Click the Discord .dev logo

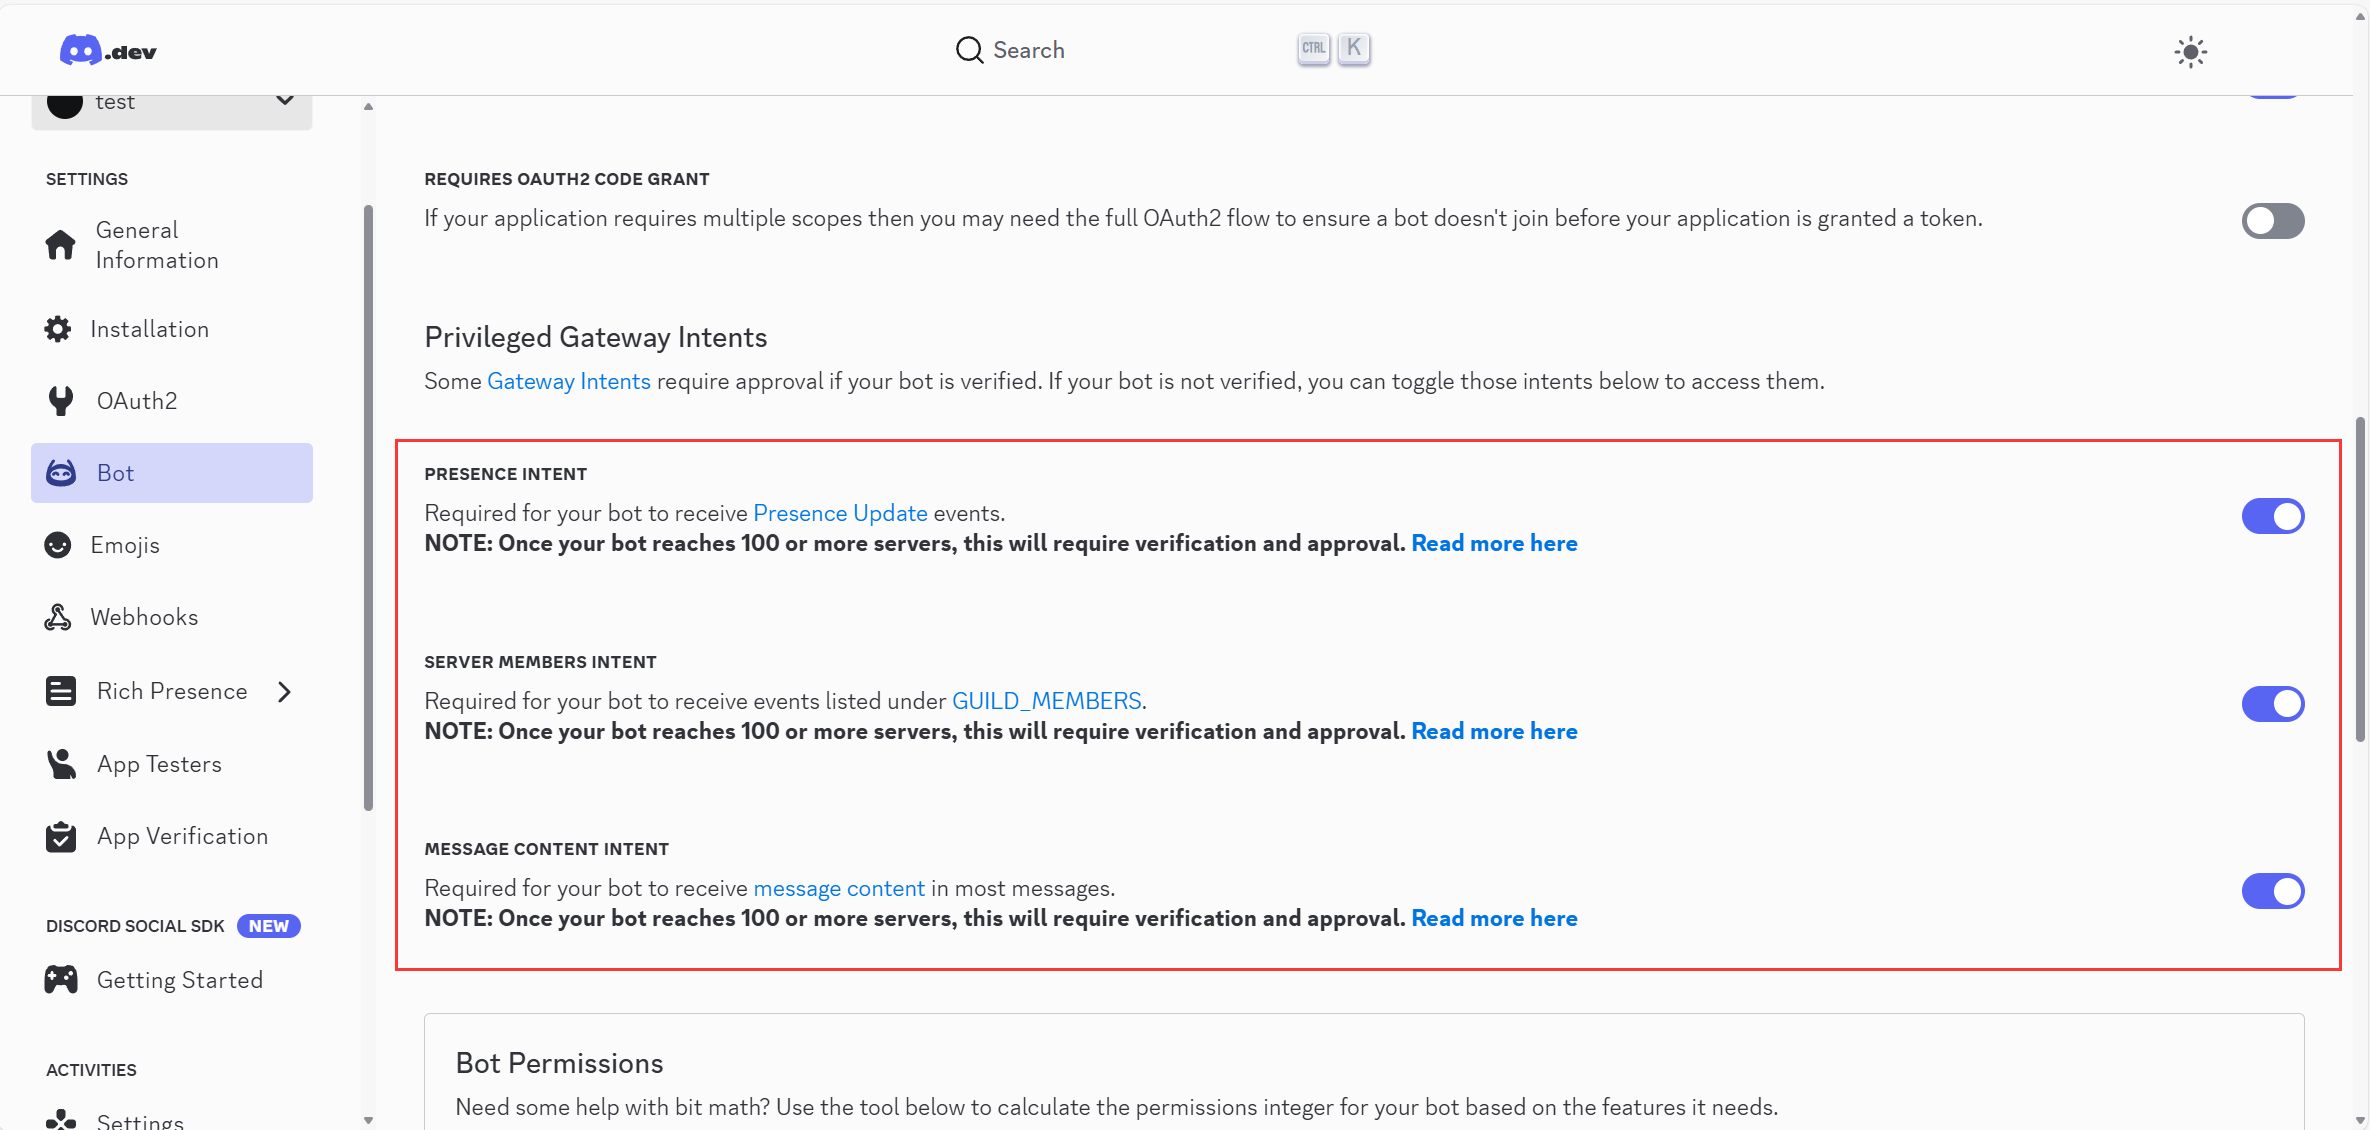[108, 50]
